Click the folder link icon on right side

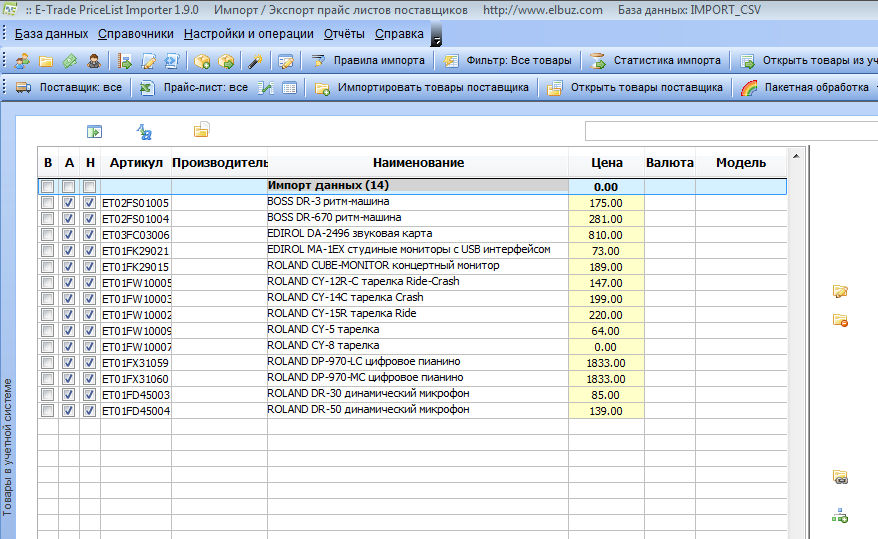(840, 477)
